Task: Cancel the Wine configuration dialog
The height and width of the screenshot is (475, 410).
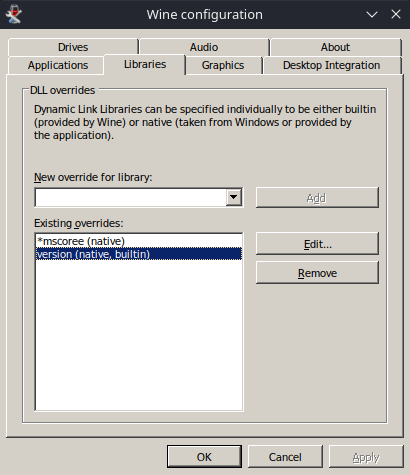Action: point(285,457)
